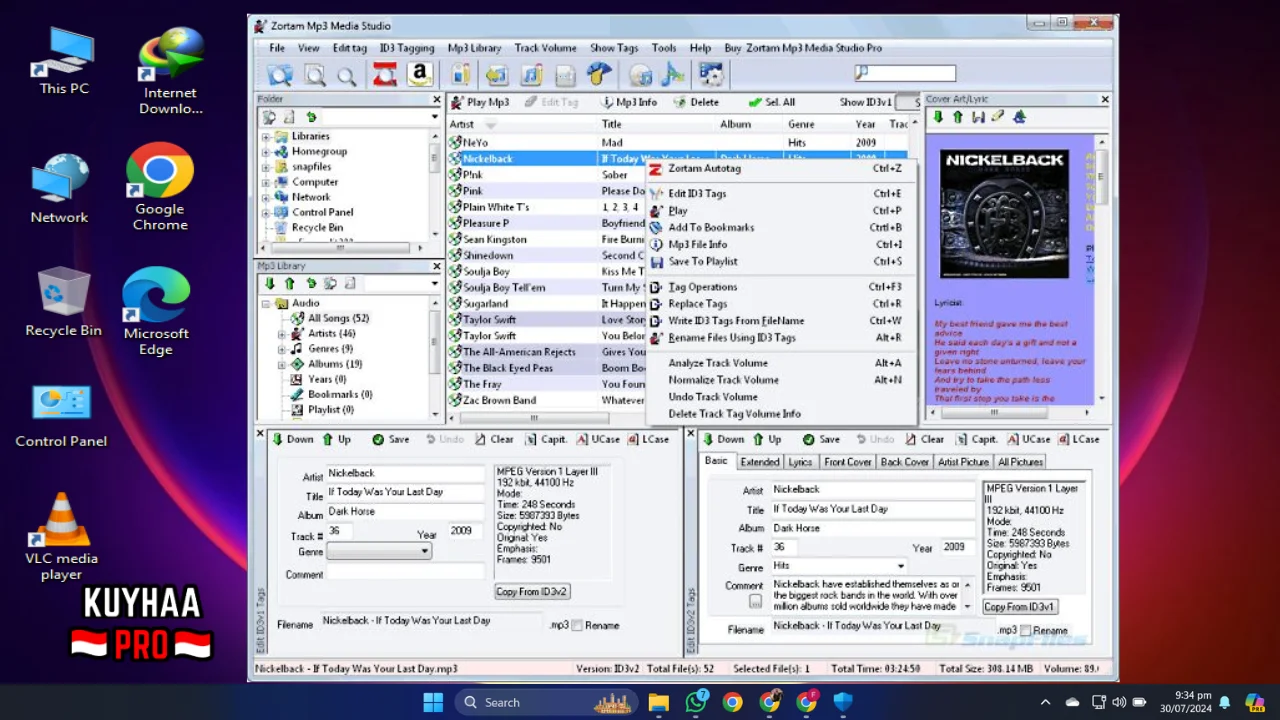
Task: Click the ID3v2 Album input field
Action: (873, 528)
